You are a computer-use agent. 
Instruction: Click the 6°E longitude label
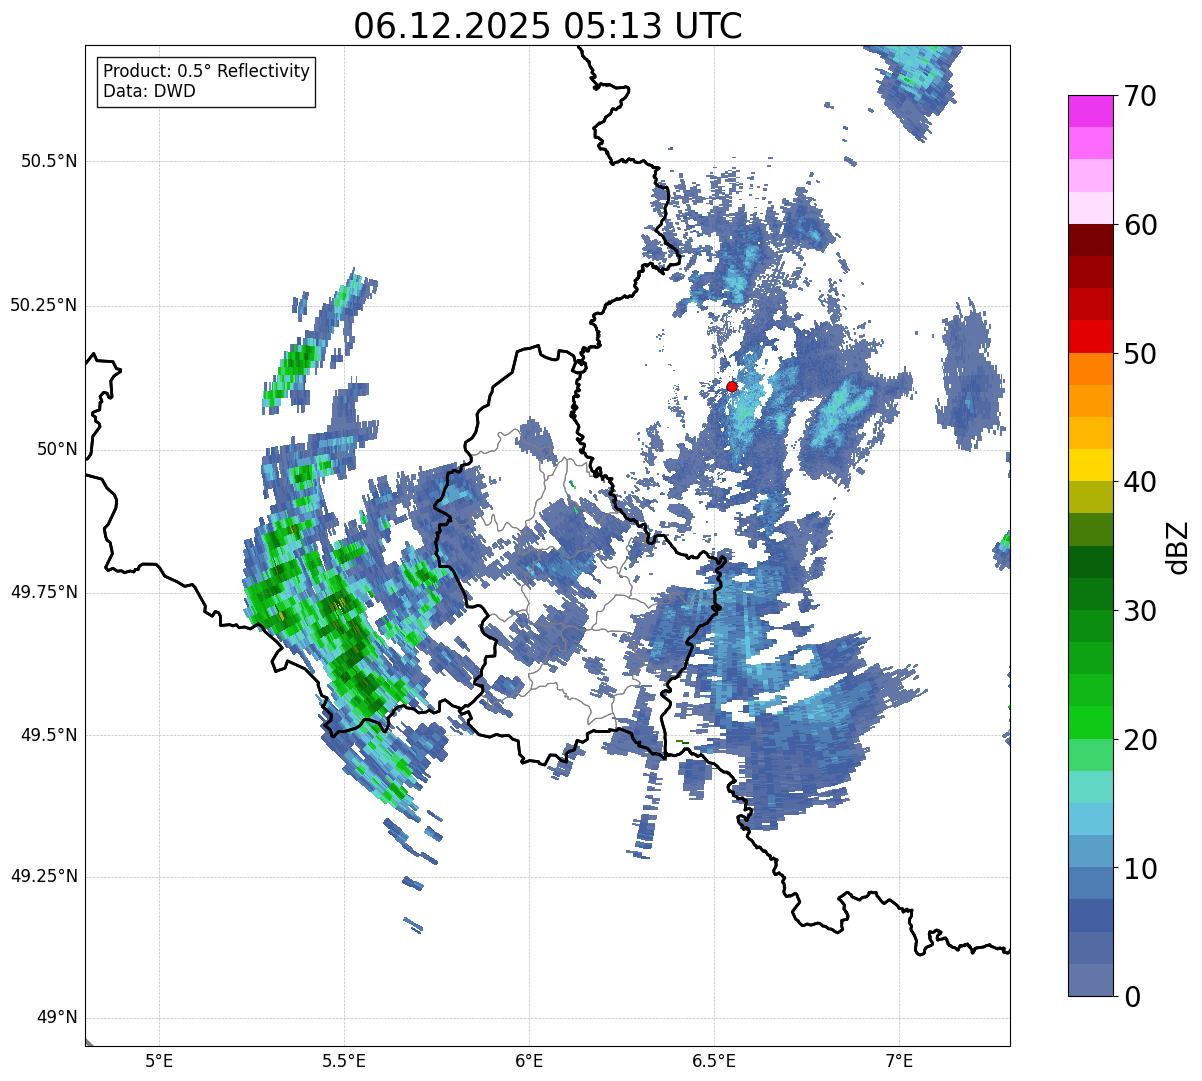point(529,1060)
